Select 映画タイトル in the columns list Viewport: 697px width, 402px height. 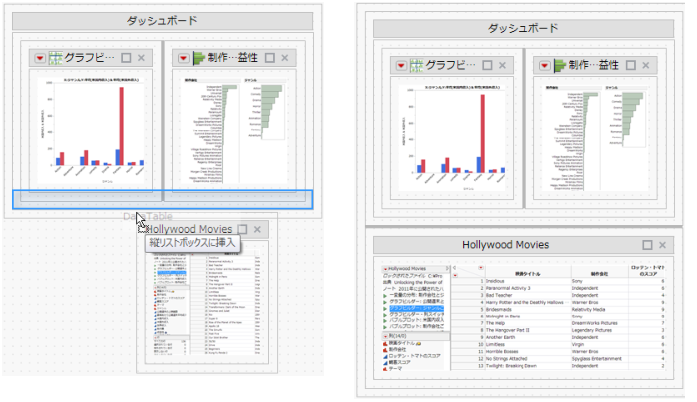pos(402,343)
